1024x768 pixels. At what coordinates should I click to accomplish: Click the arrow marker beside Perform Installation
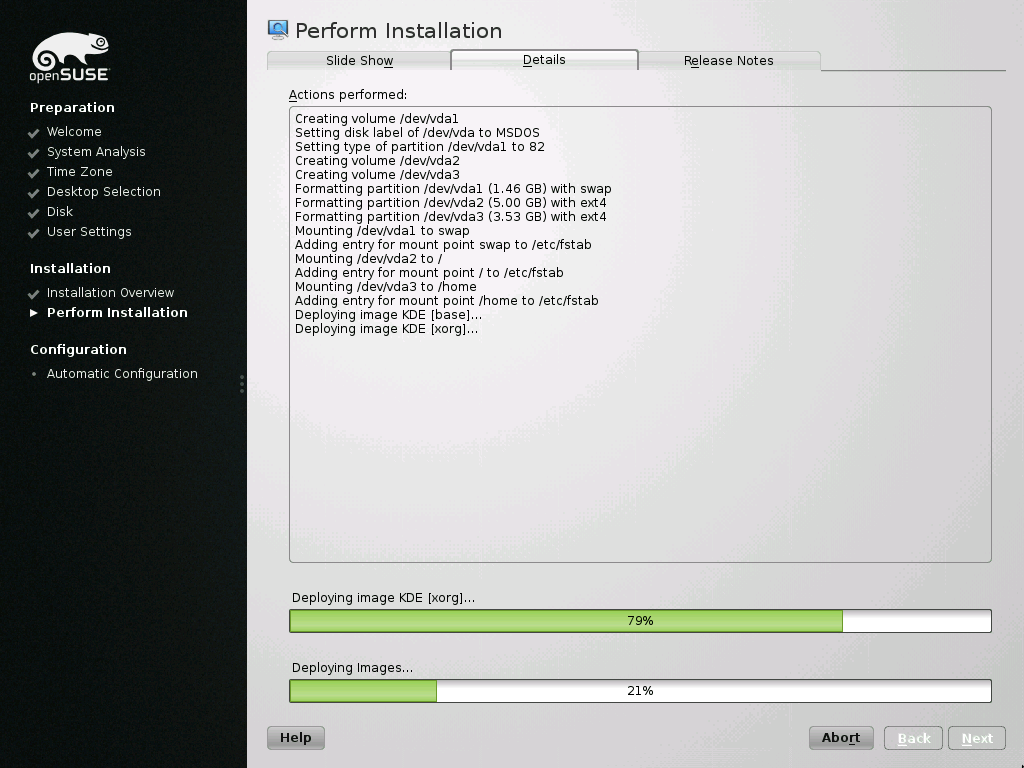click(x=34, y=313)
